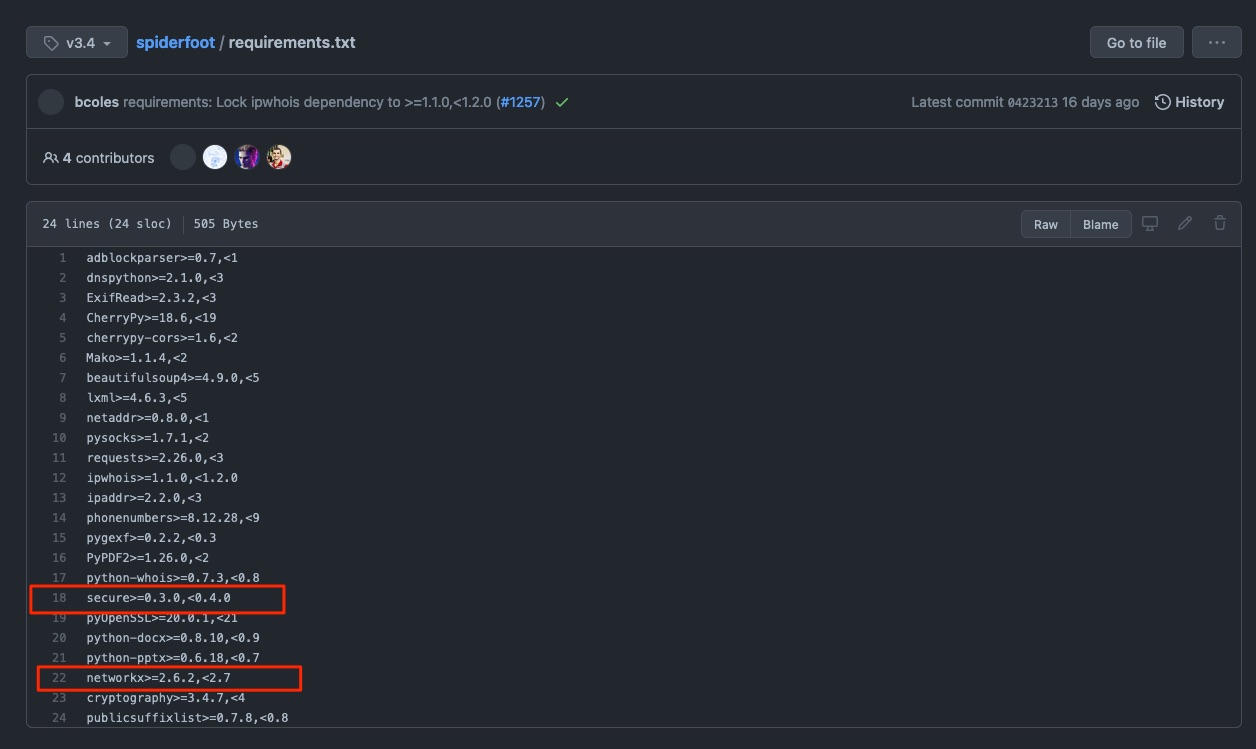Delete the file using the trash icon
Image resolution: width=1256 pixels, height=749 pixels.
coord(1219,223)
